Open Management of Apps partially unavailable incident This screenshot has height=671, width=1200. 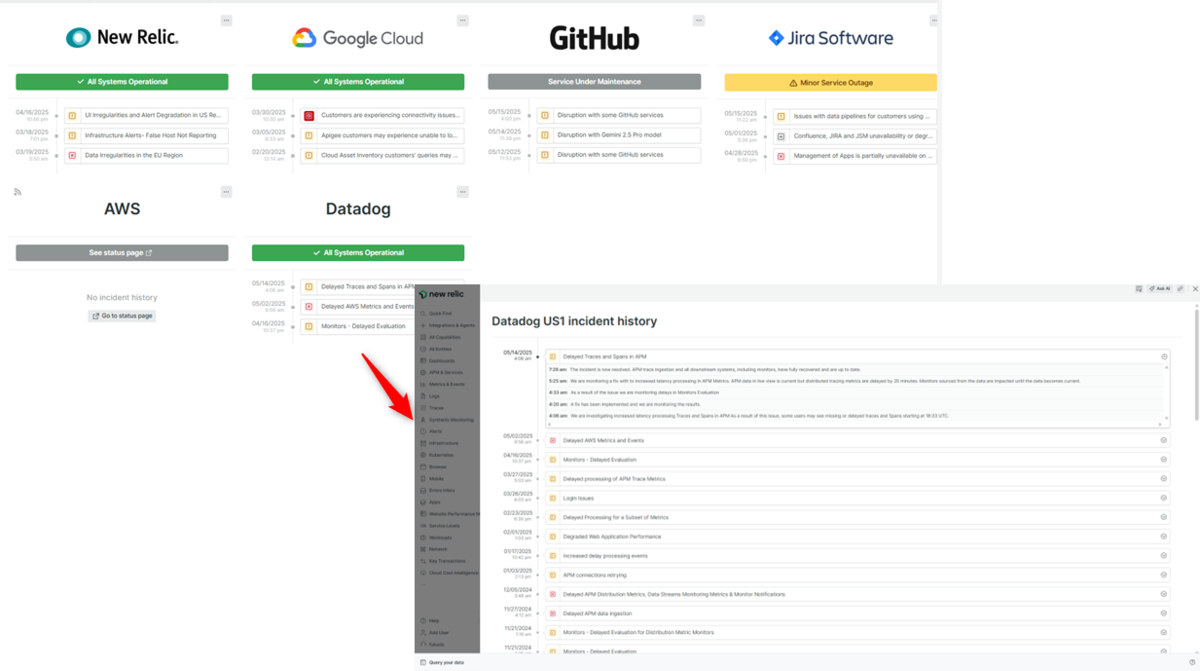(x=855, y=156)
